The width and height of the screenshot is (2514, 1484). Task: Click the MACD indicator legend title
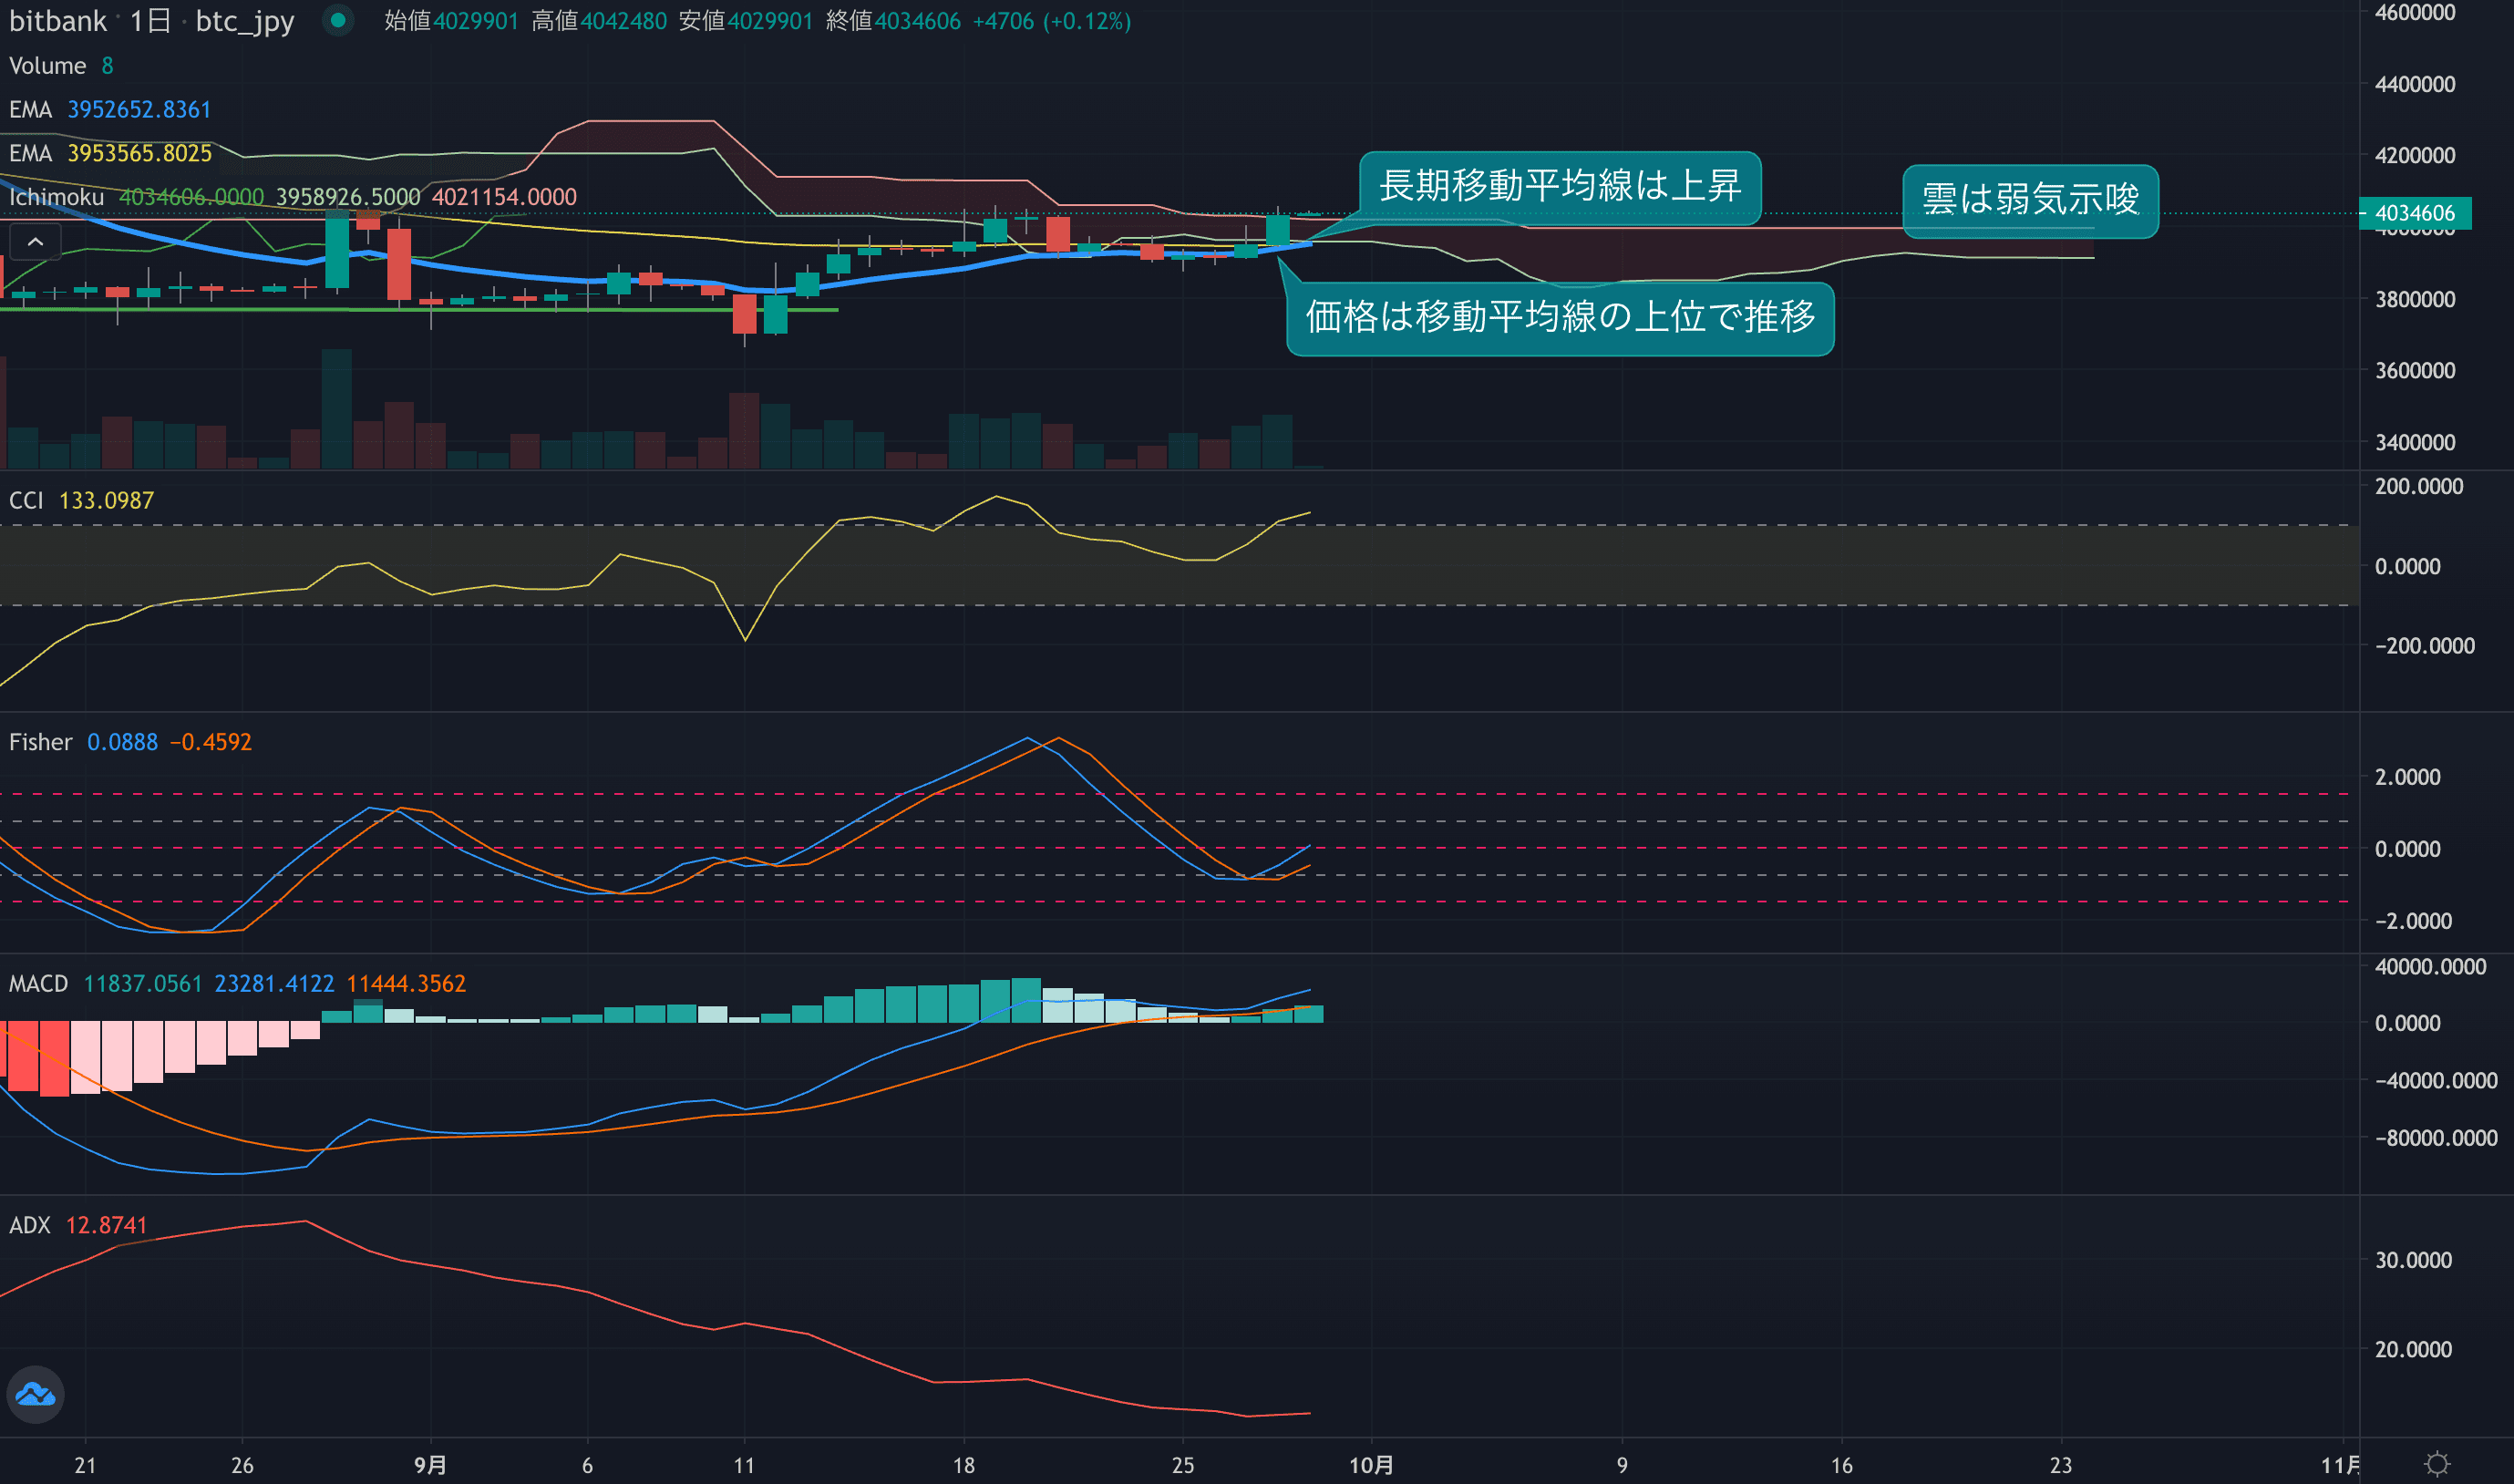(38, 984)
